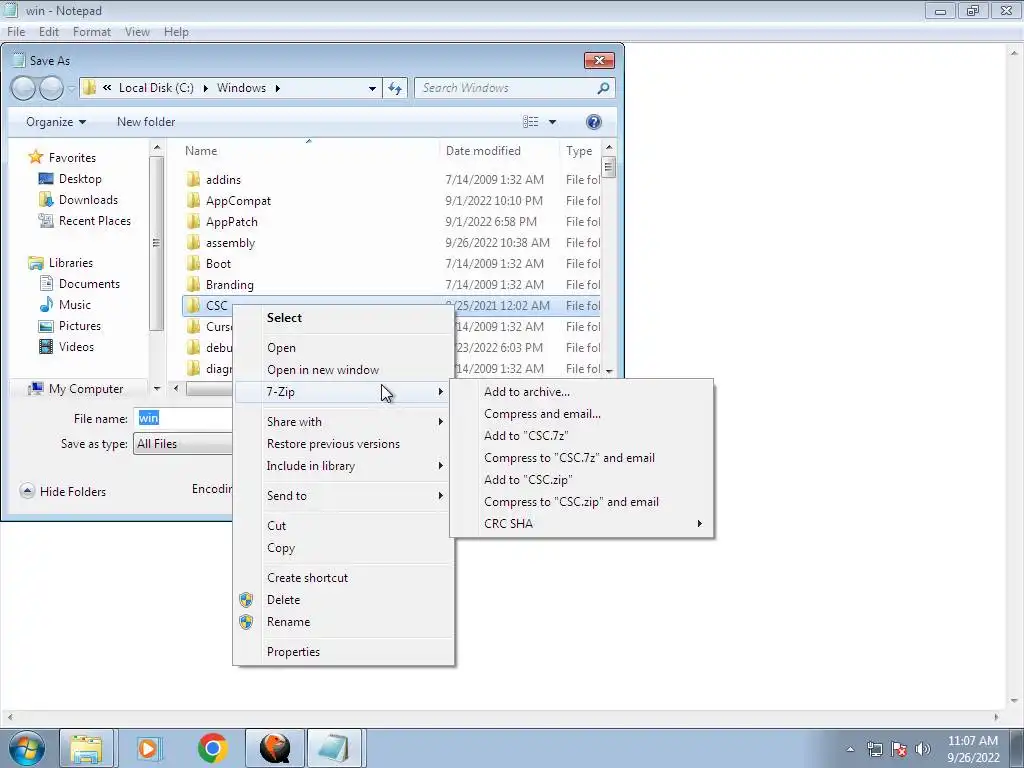1024x768 pixels.
Task: Click the refresh button beside the address bar
Action: point(395,88)
